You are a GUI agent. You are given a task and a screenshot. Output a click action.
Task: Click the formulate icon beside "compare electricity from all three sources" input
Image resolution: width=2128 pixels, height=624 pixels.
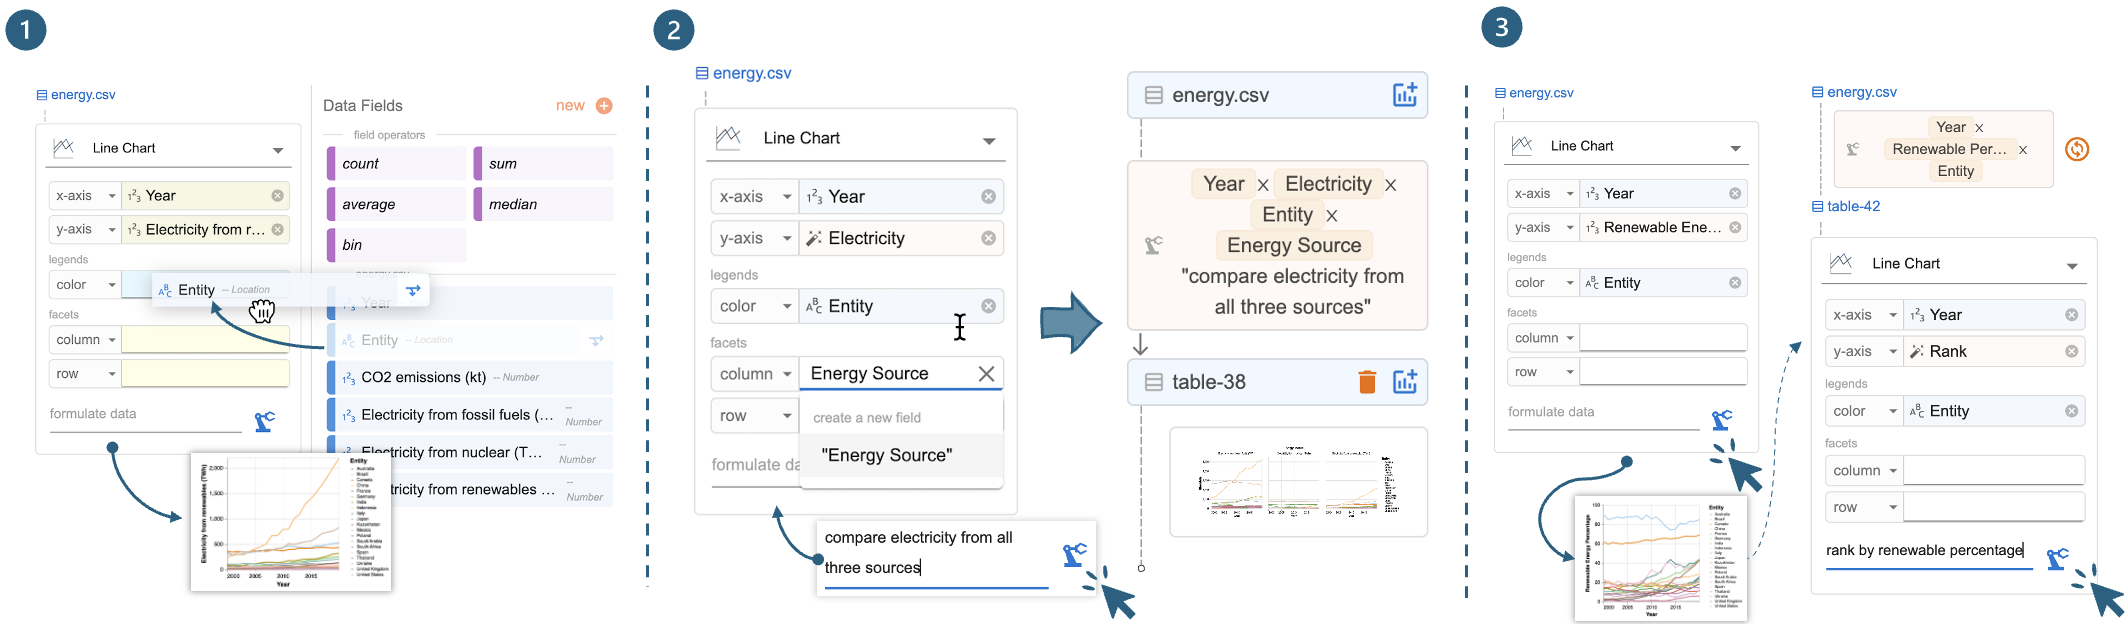pyautogui.click(x=1074, y=554)
